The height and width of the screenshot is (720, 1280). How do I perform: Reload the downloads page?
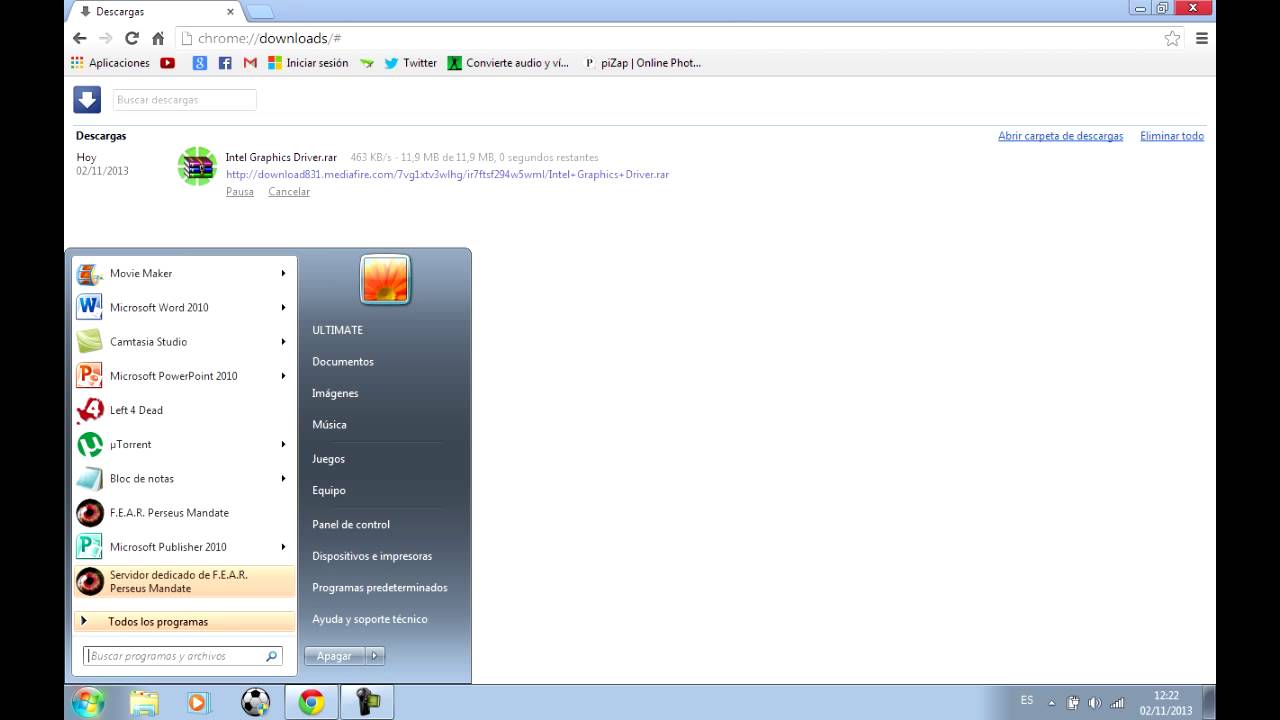coord(132,38)
